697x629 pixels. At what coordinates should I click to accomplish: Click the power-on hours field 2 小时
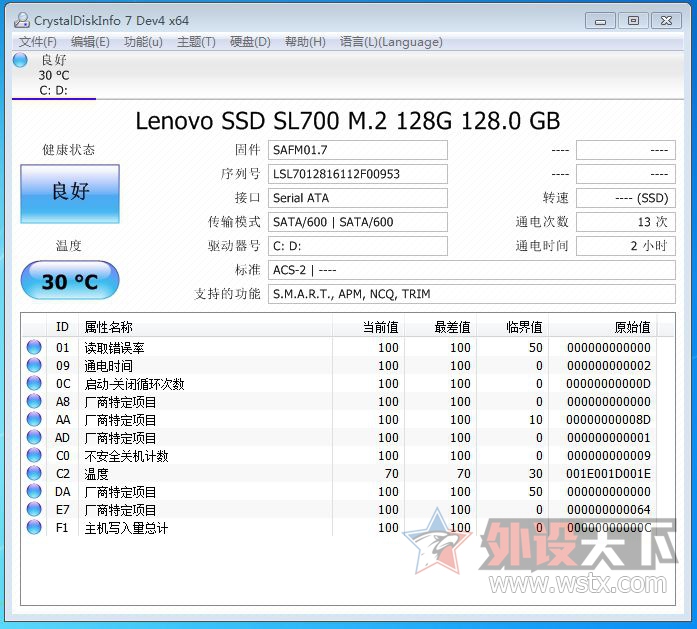pyautogui.click(x=626, y=246)
